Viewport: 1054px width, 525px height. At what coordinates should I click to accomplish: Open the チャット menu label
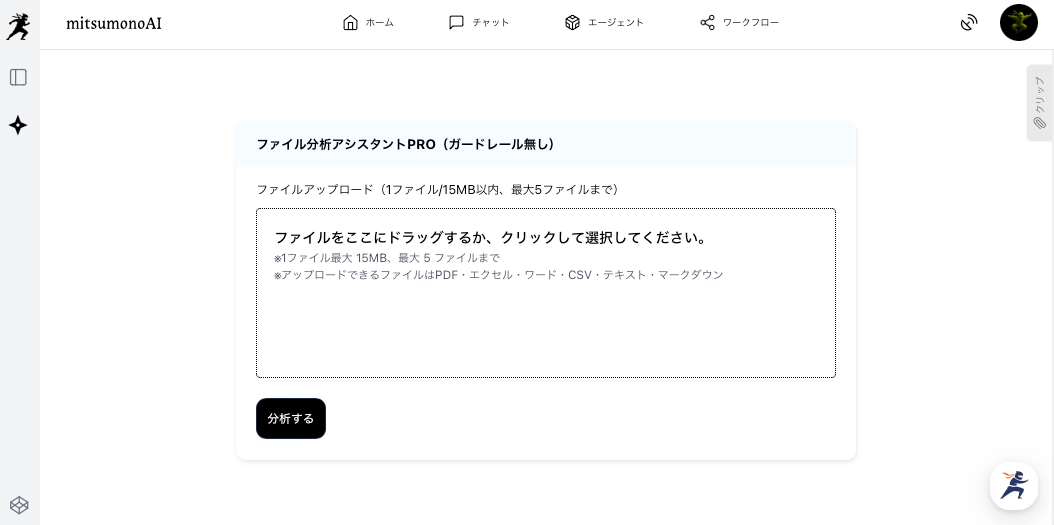point(490,22)
